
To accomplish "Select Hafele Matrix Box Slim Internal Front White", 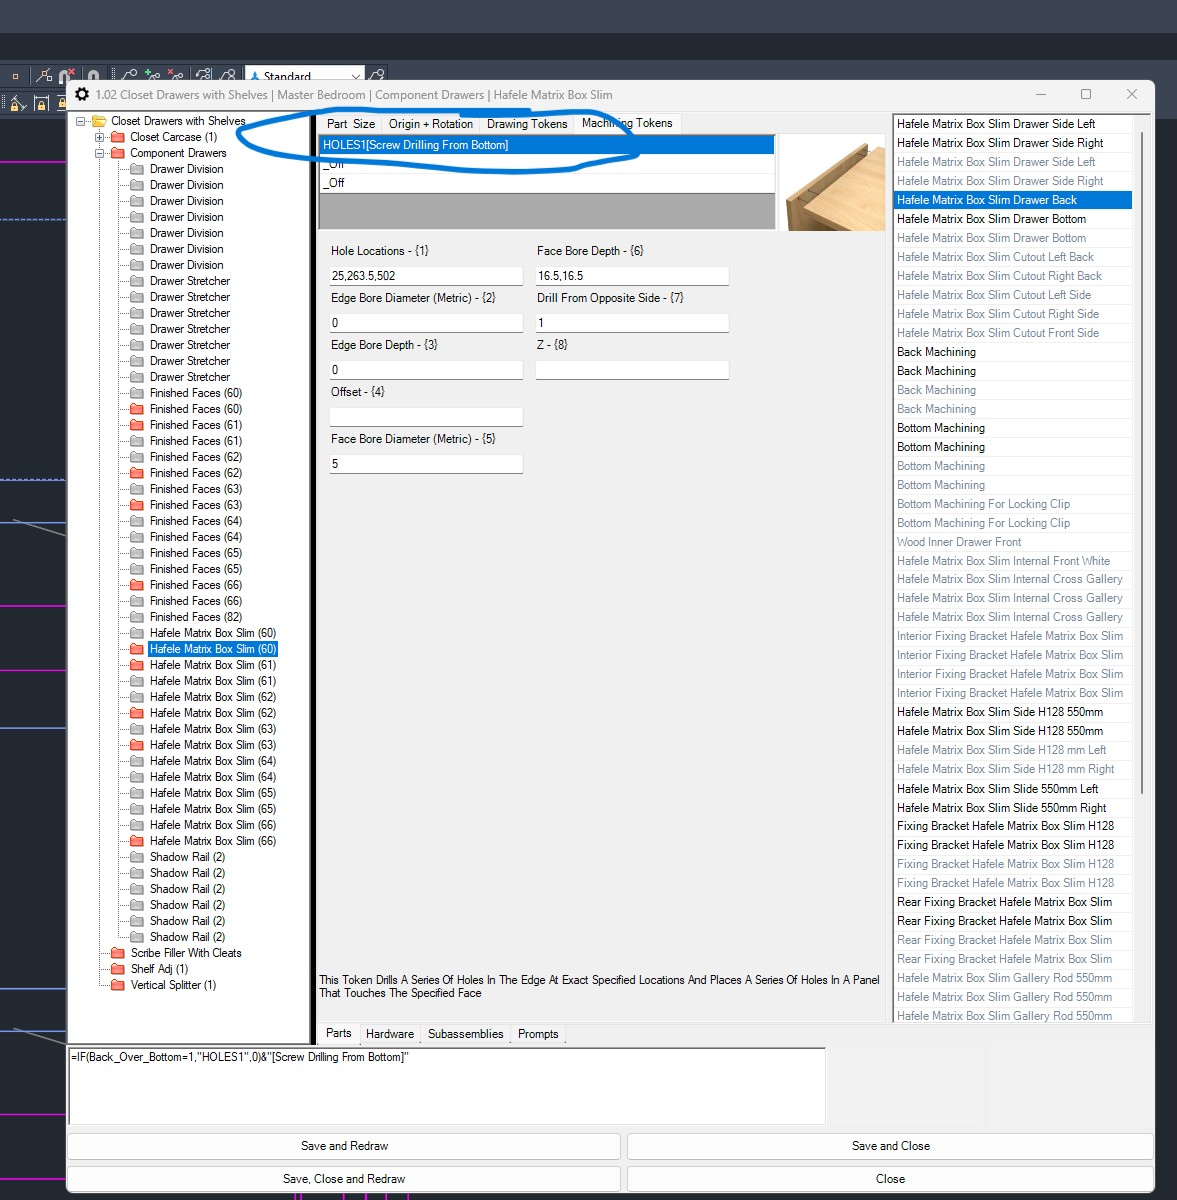I will pyautogui.click(x=1012, y=561).
